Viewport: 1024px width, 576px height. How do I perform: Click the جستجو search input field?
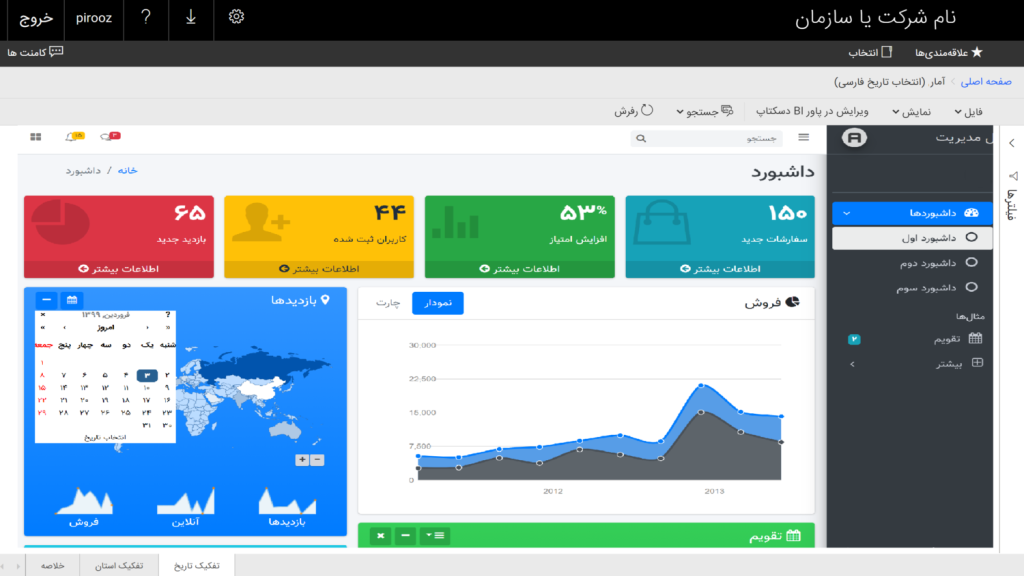[707, 138]
